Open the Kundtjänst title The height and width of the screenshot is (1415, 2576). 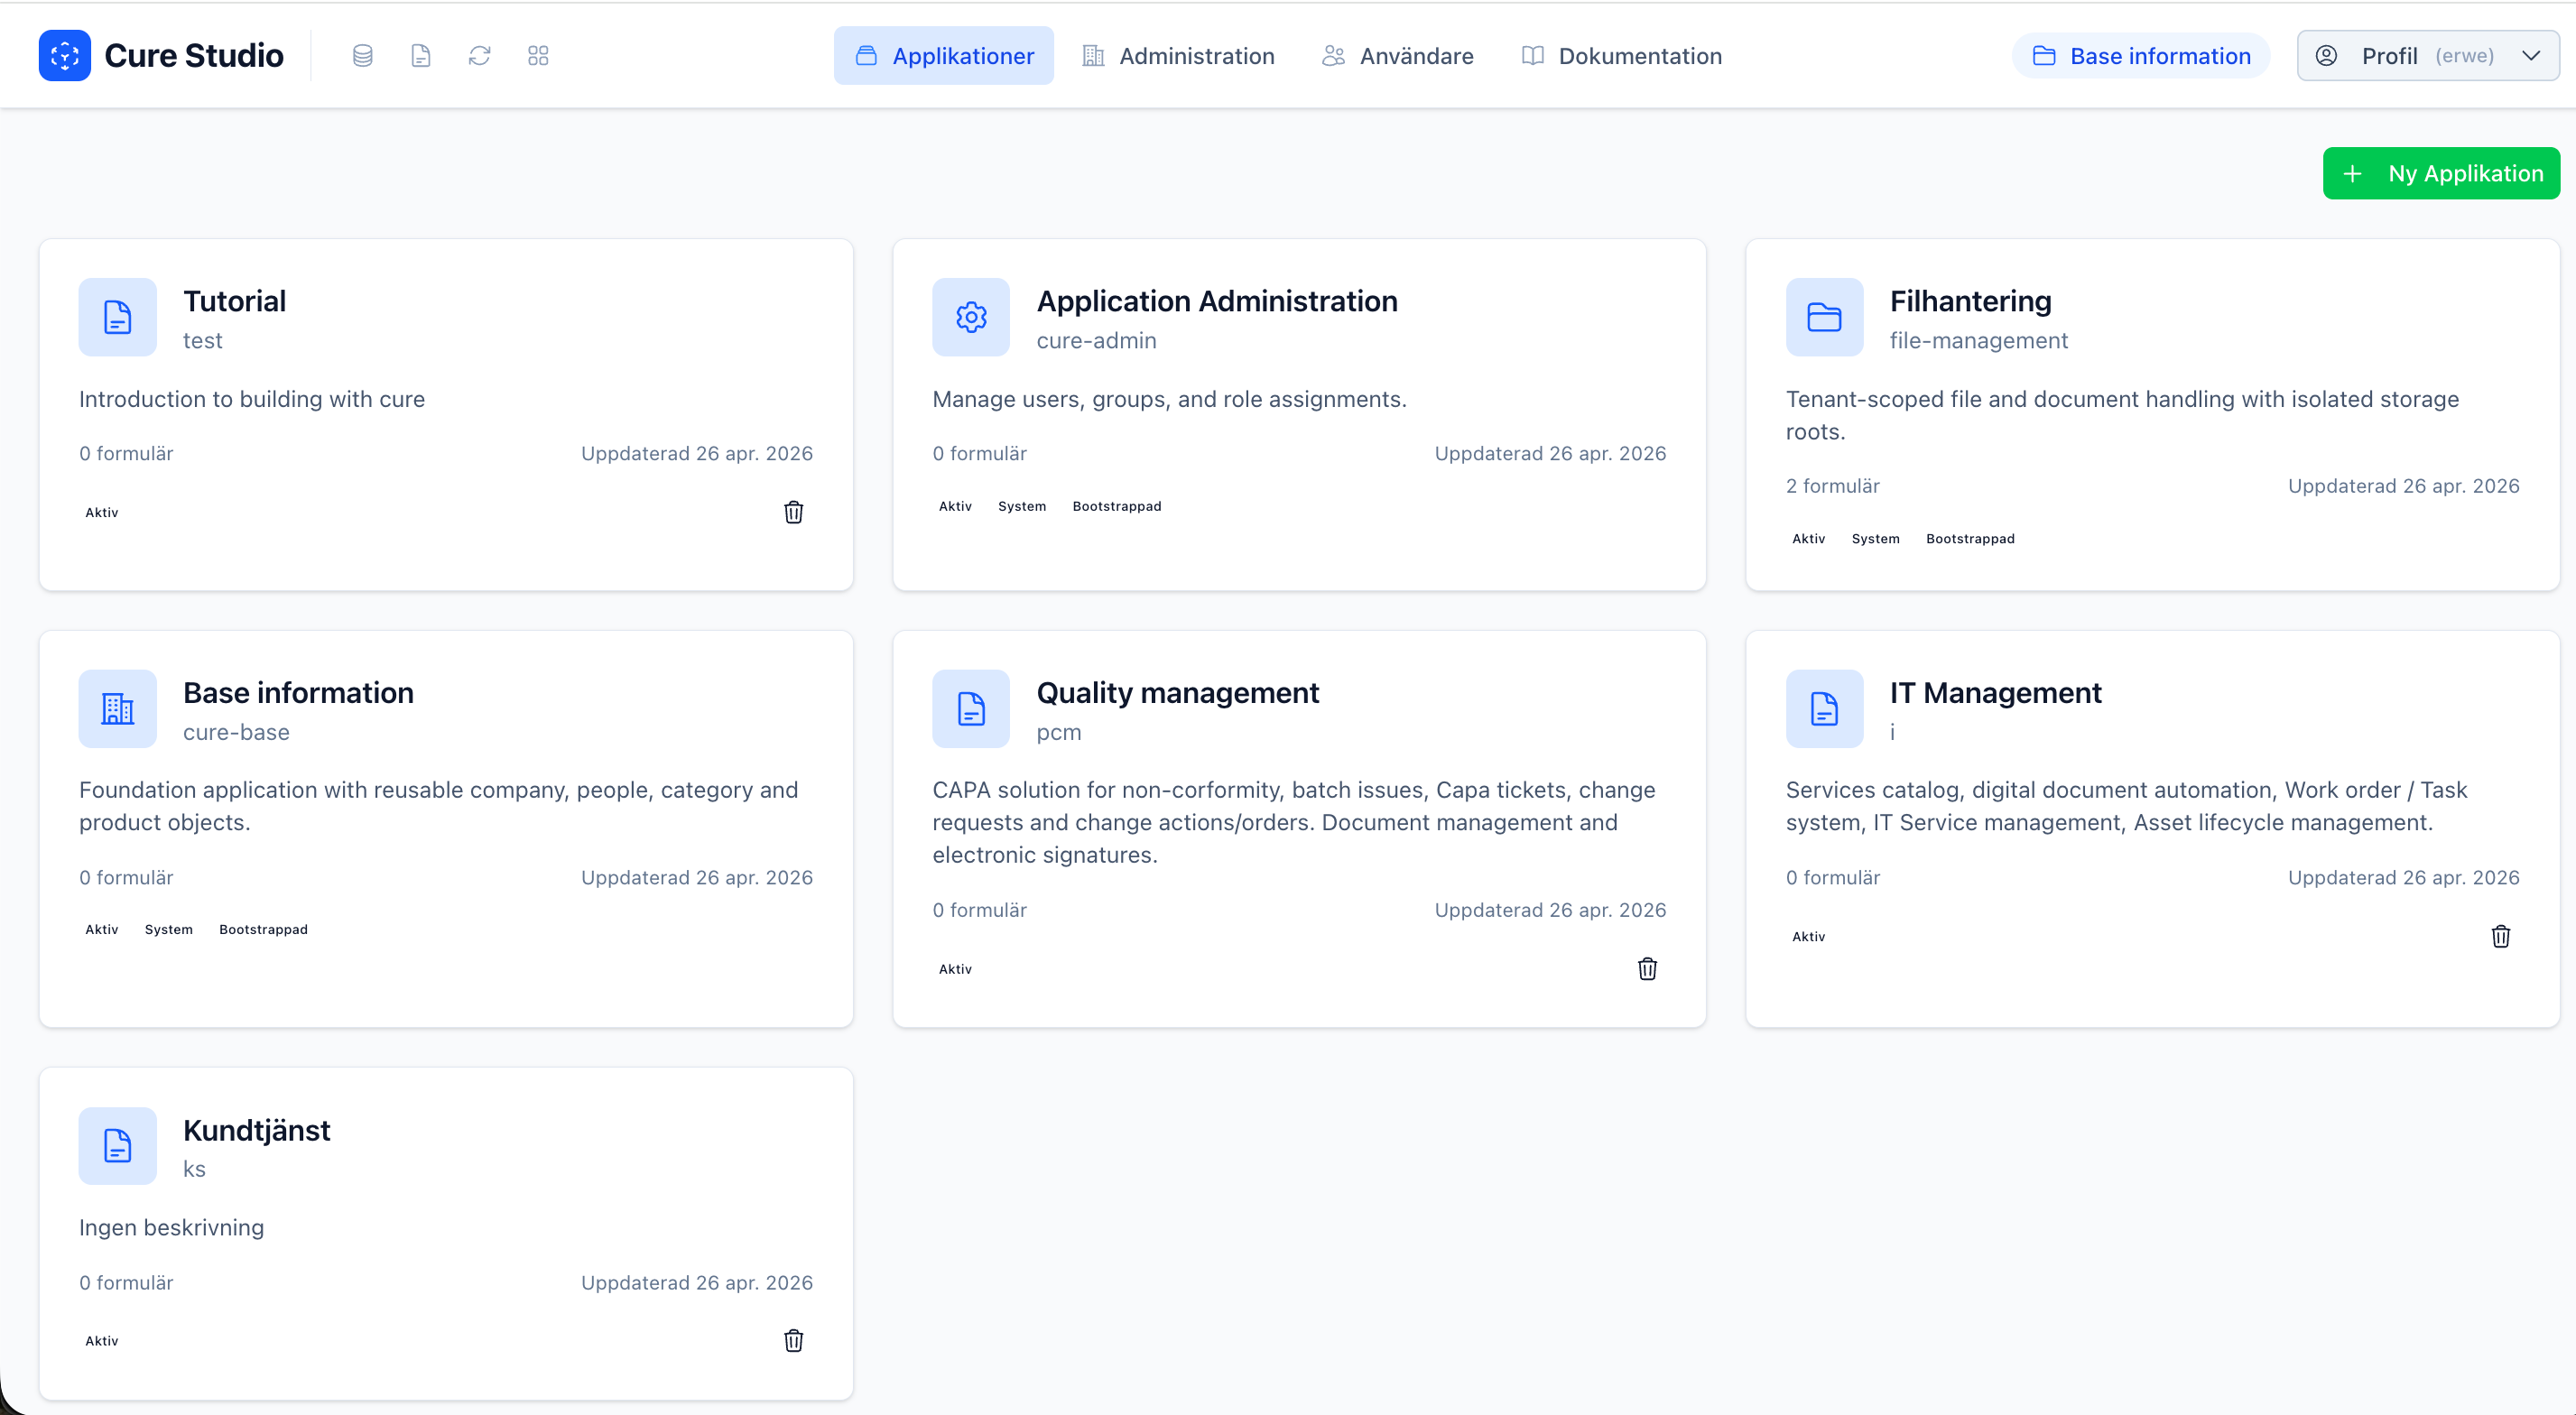(x=256, y=1130)
